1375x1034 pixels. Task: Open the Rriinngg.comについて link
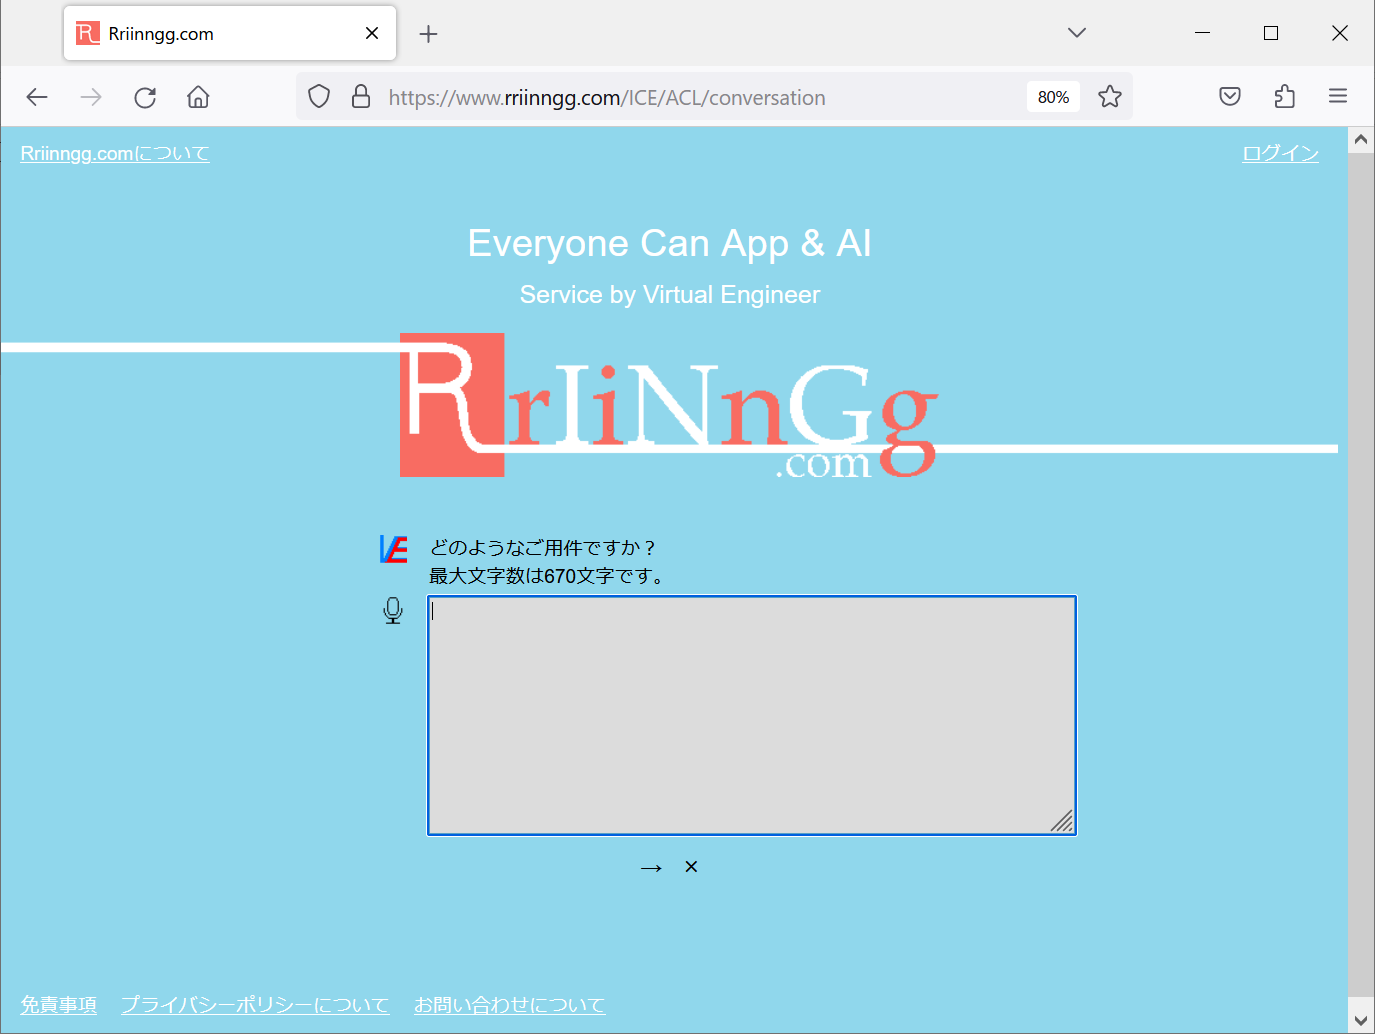(x=115, y=153)
